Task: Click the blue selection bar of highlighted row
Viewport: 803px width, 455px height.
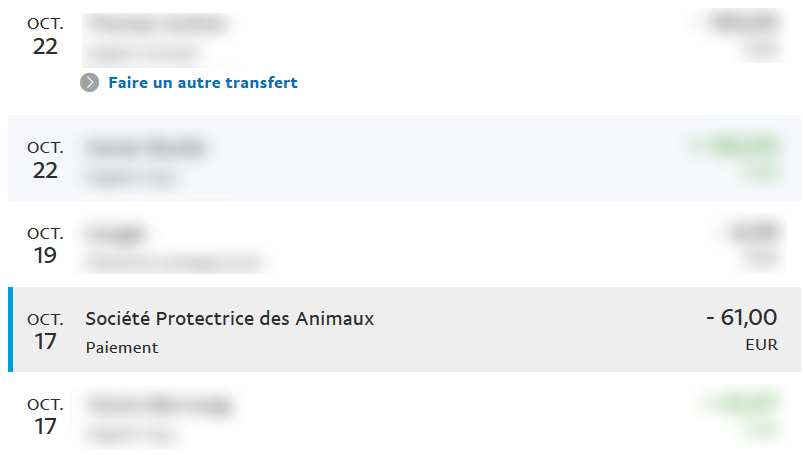Action: coord(11,329)
